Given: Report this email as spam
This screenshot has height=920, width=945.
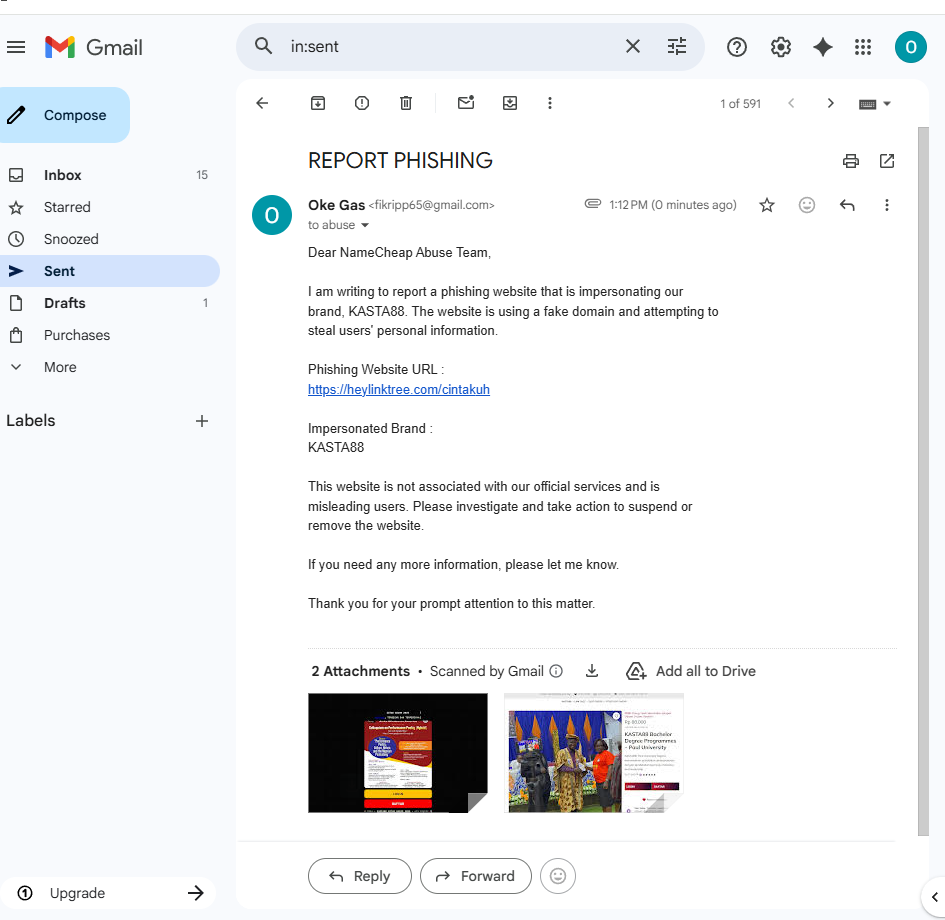Looking at the screenshot, I should pos(362,103).
